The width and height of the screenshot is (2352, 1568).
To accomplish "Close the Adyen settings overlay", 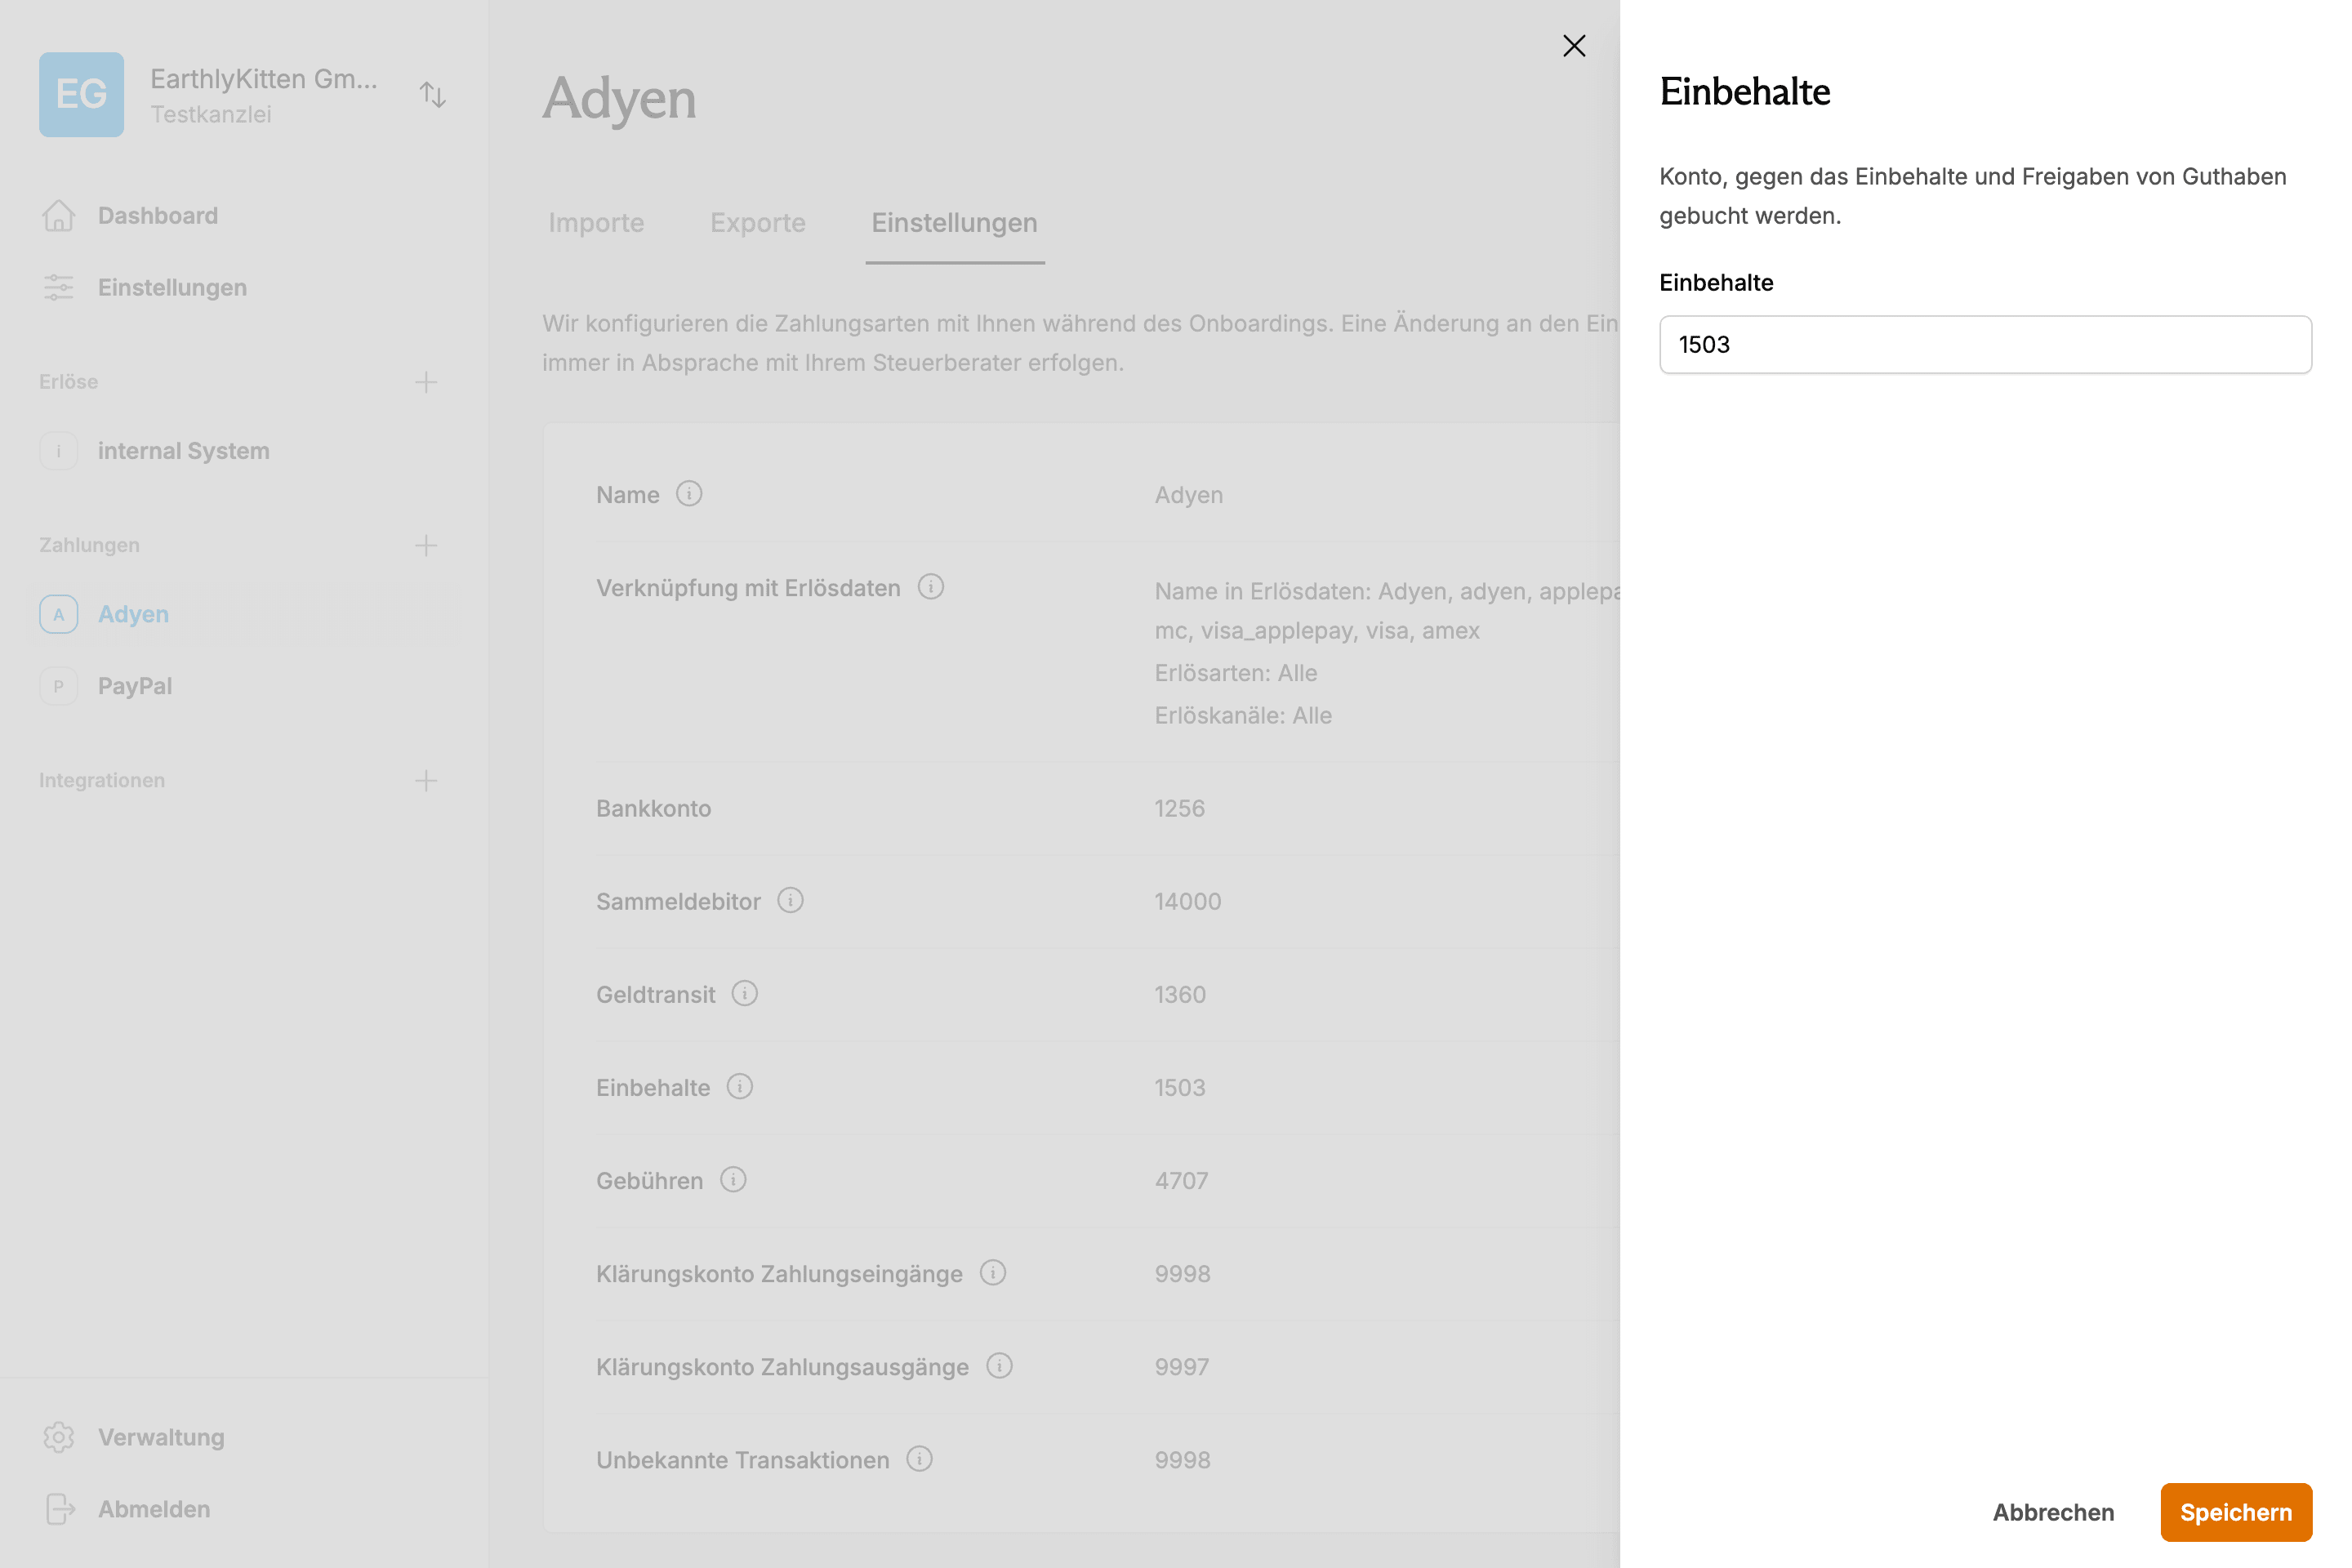I will tap(1574, 46).
